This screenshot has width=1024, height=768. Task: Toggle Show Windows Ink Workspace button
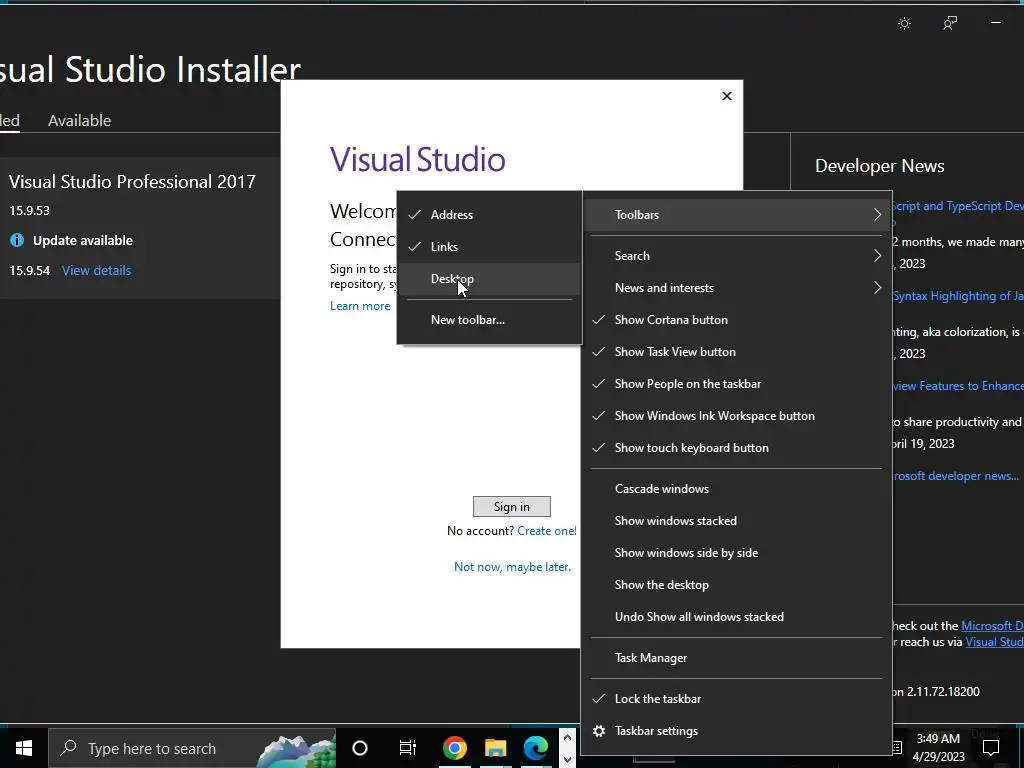737,416
